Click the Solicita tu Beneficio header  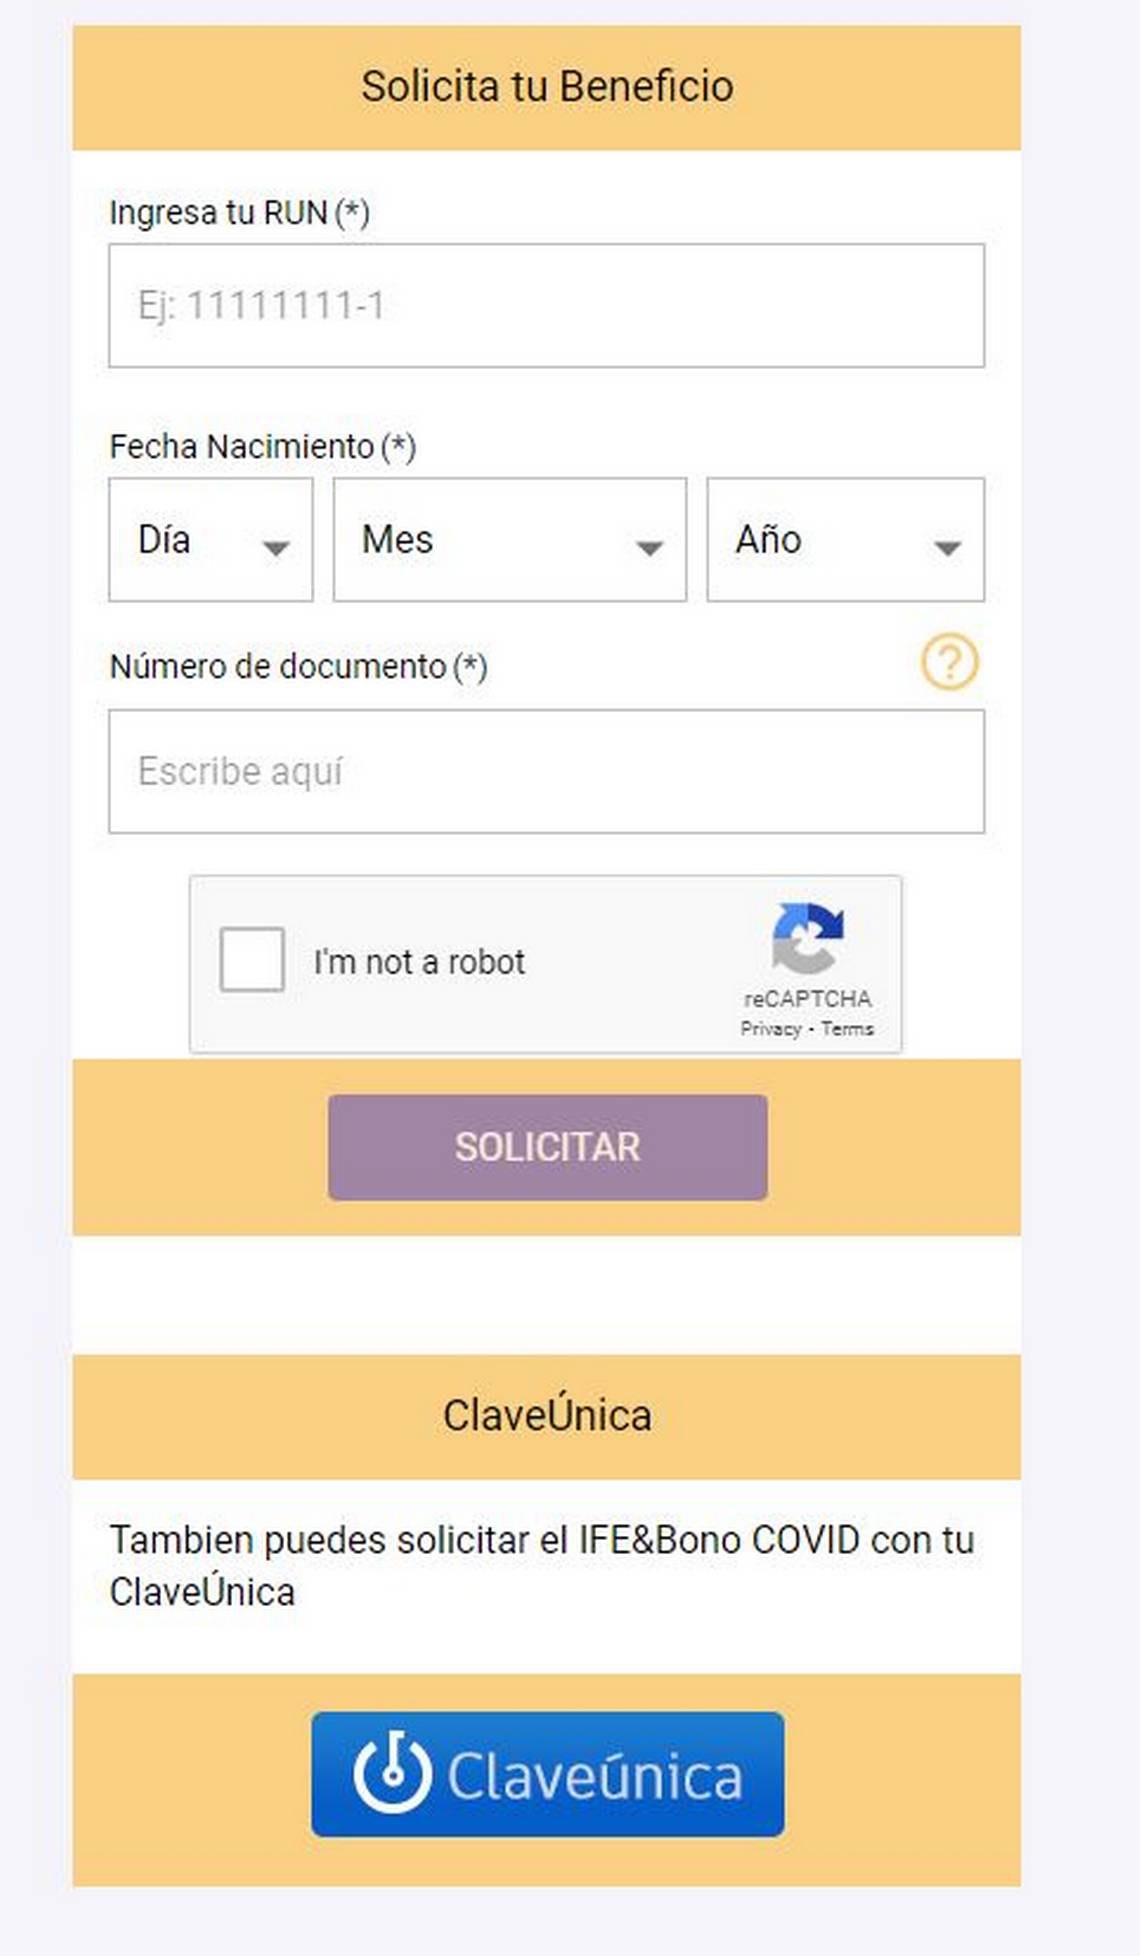(547, 87)
